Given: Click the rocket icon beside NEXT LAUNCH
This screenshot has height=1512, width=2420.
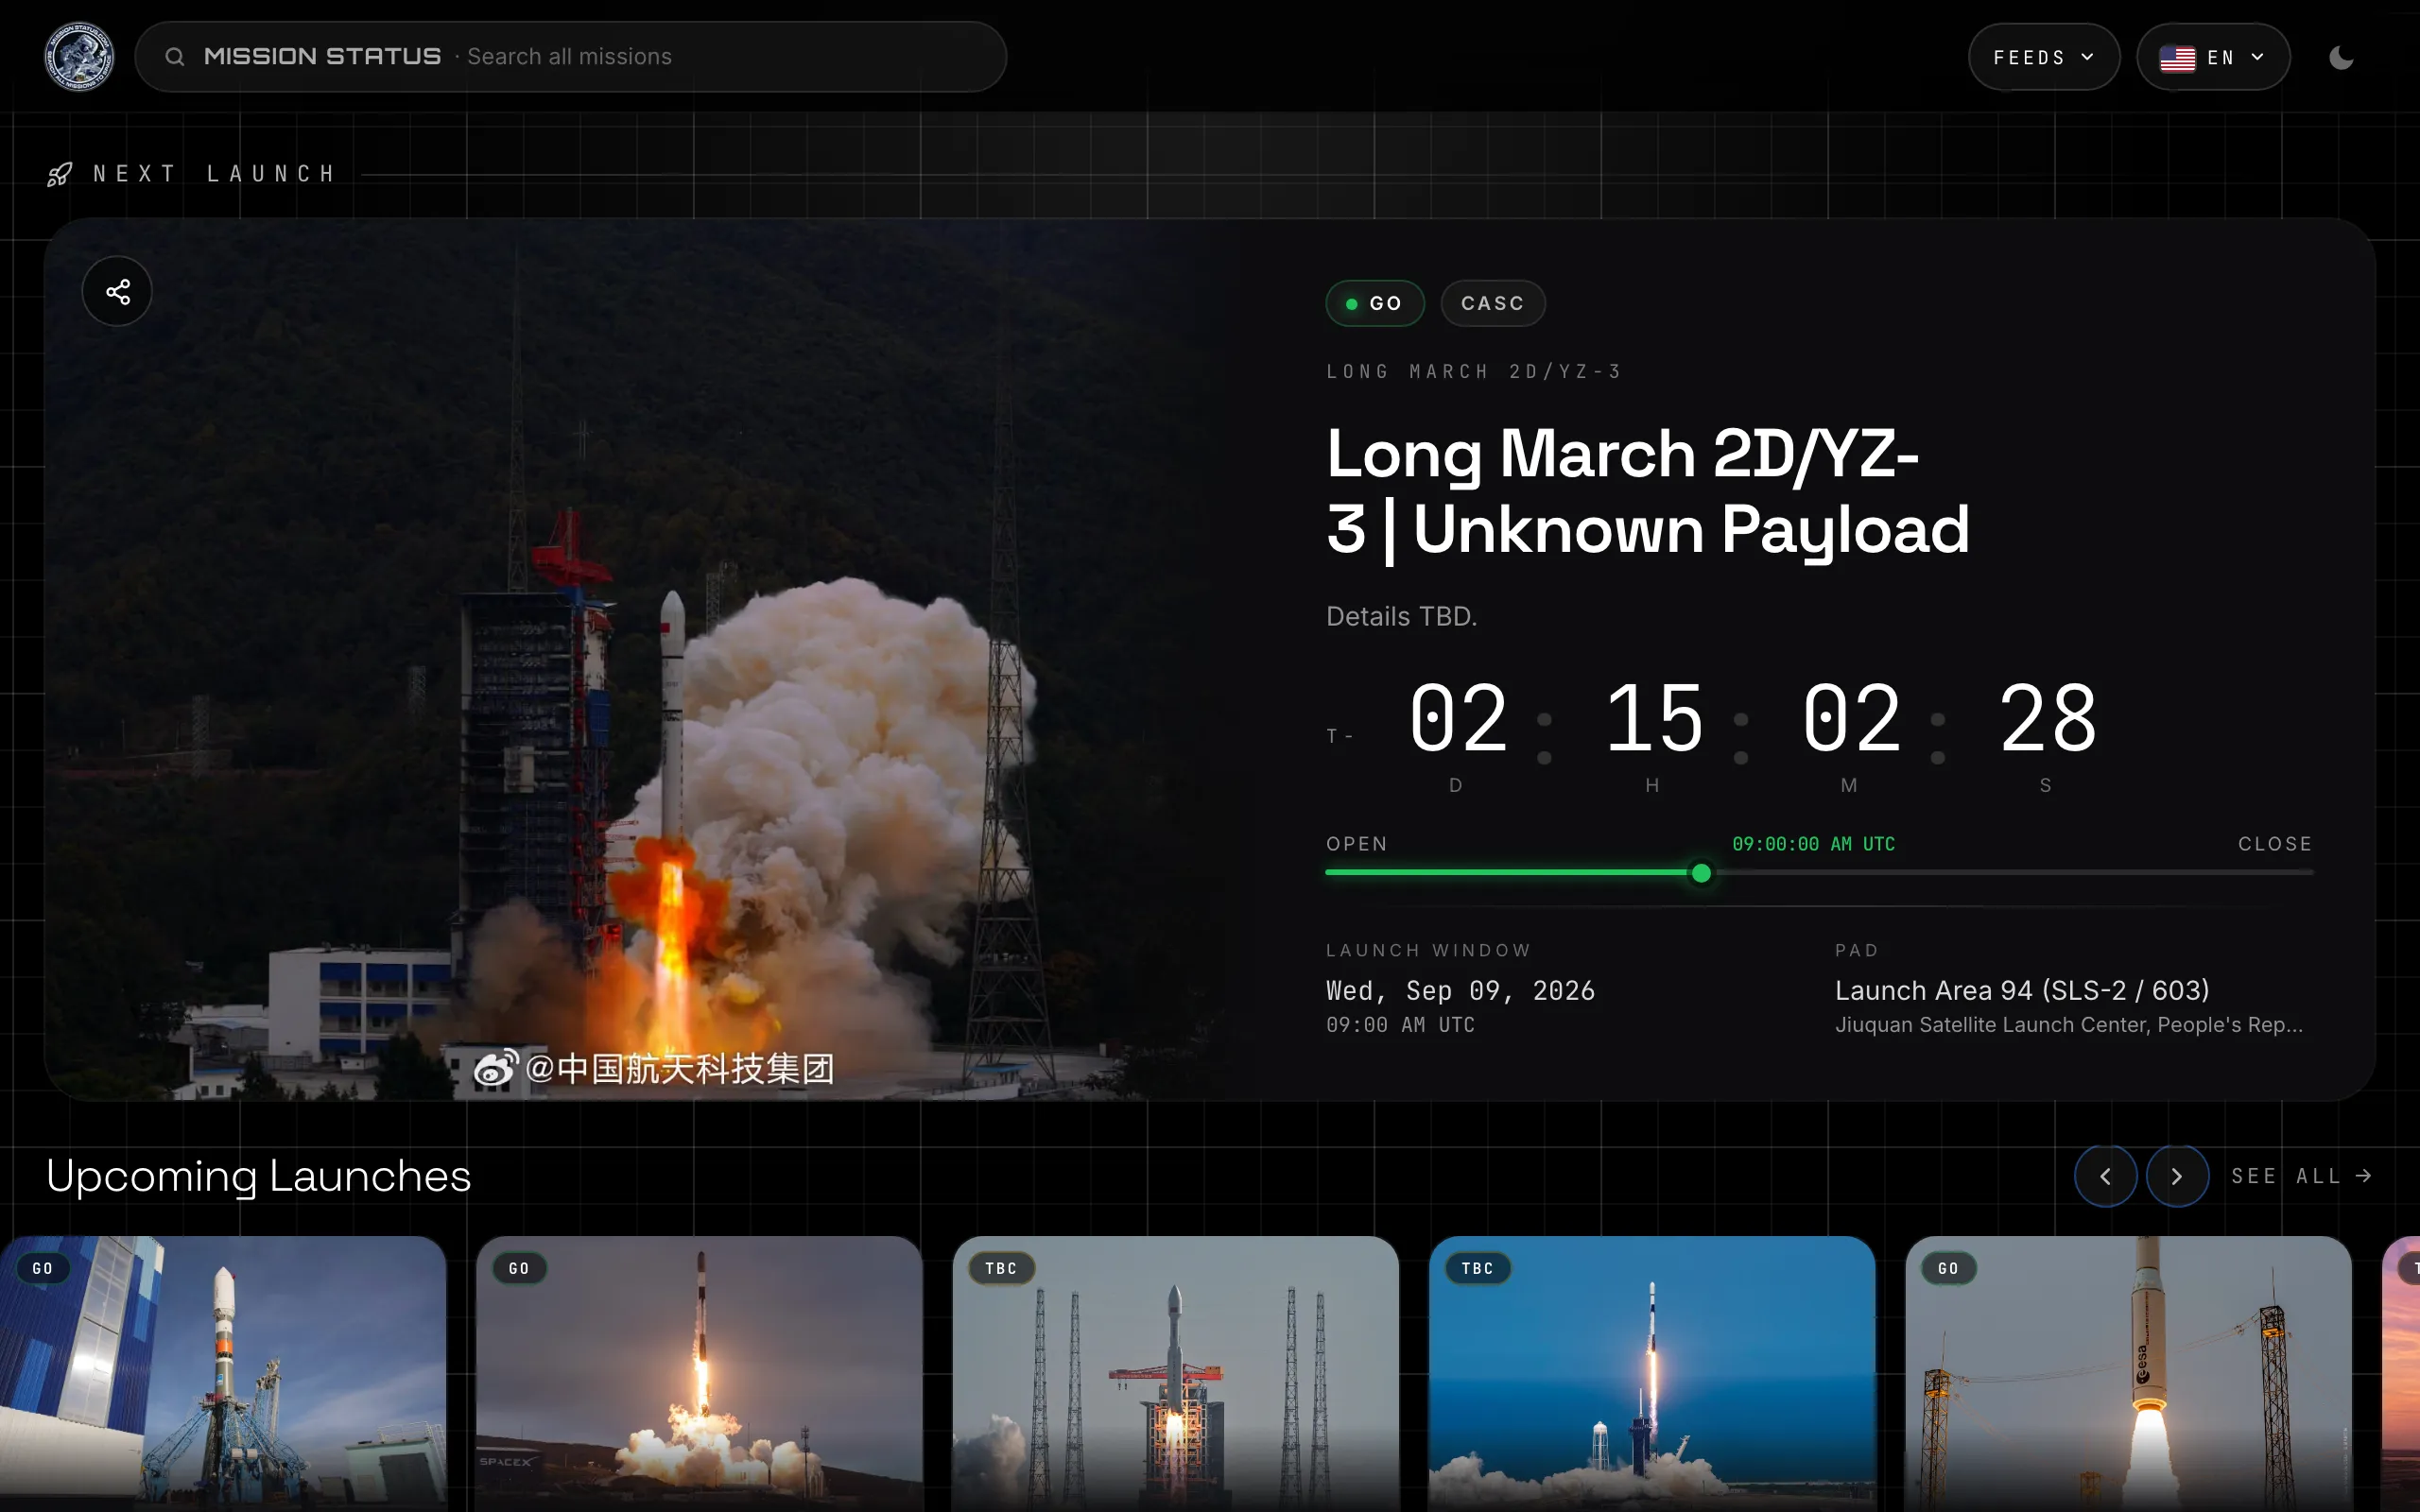Looking at the screenshot, I should click(60, 174).
